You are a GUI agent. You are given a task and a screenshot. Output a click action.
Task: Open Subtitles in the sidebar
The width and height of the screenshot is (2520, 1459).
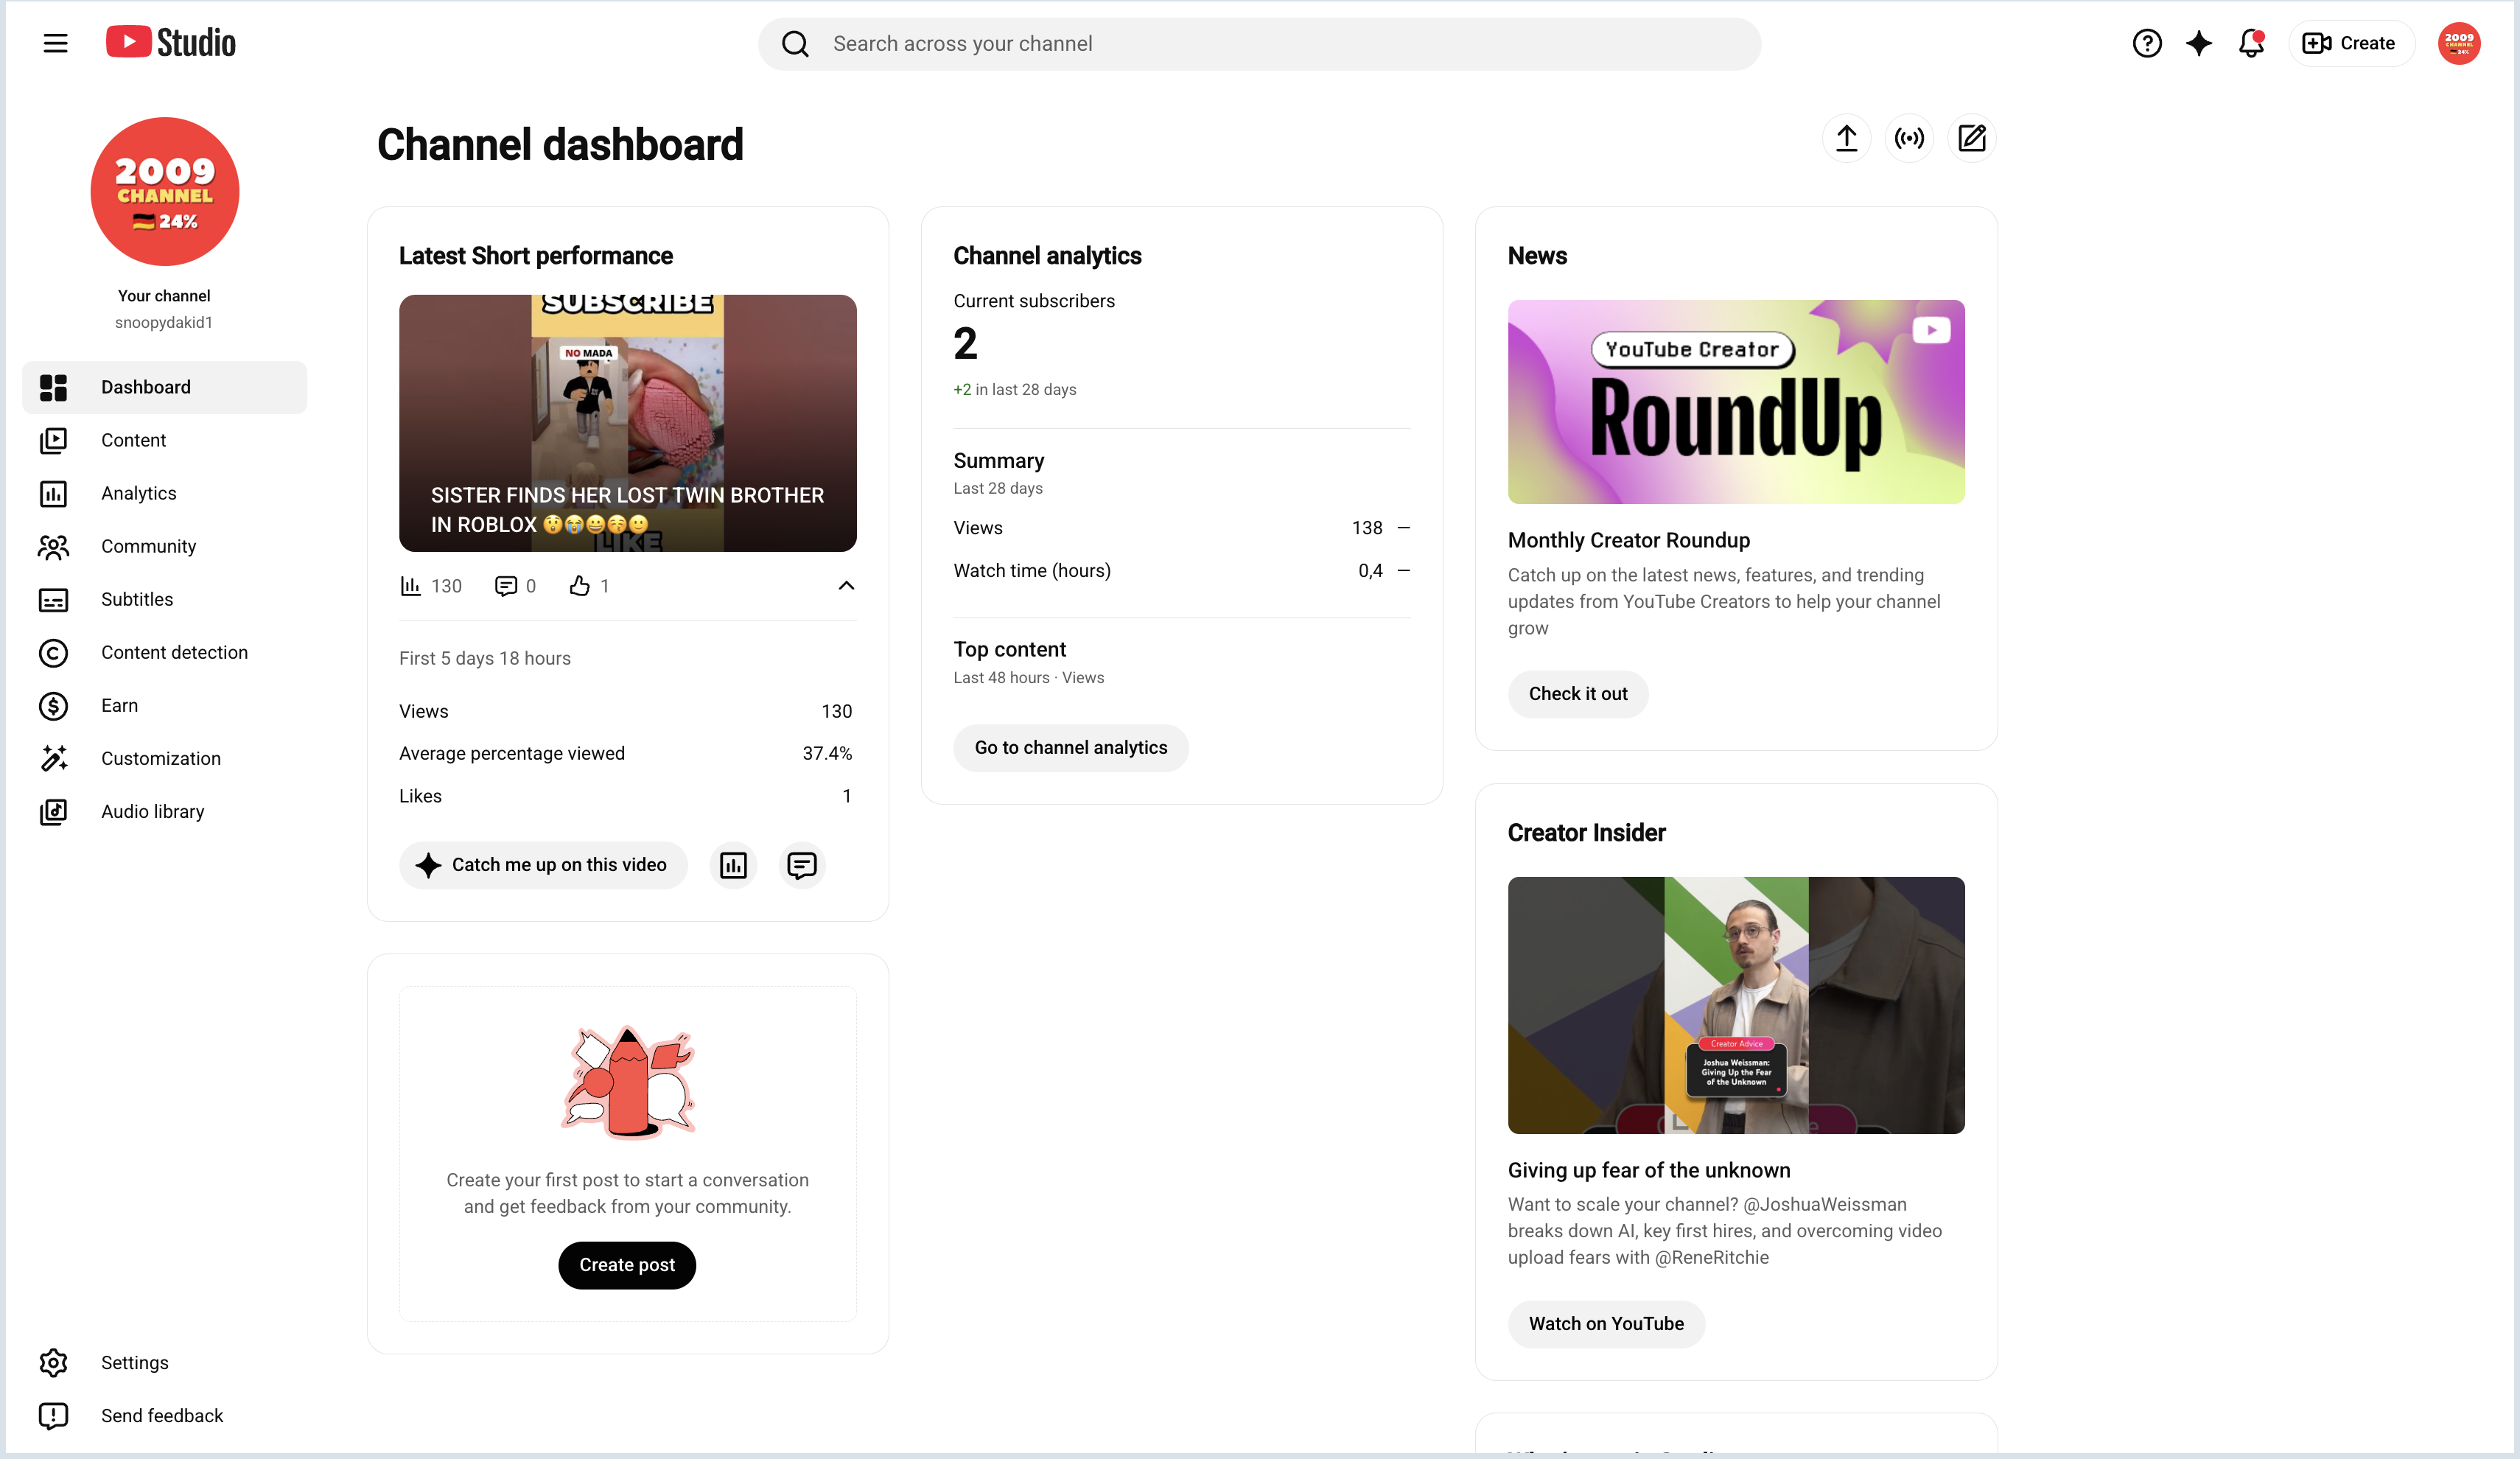tap(164, 599)
